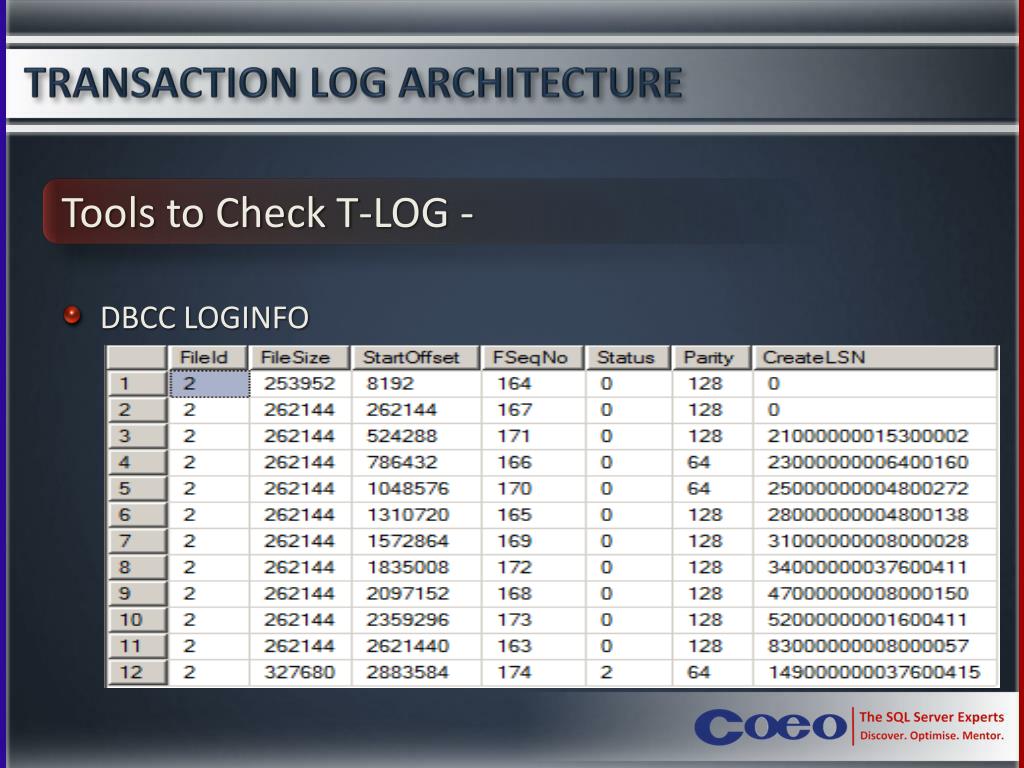
Task: Click FSeqNo value 163
Action: [x=514, y=646]
